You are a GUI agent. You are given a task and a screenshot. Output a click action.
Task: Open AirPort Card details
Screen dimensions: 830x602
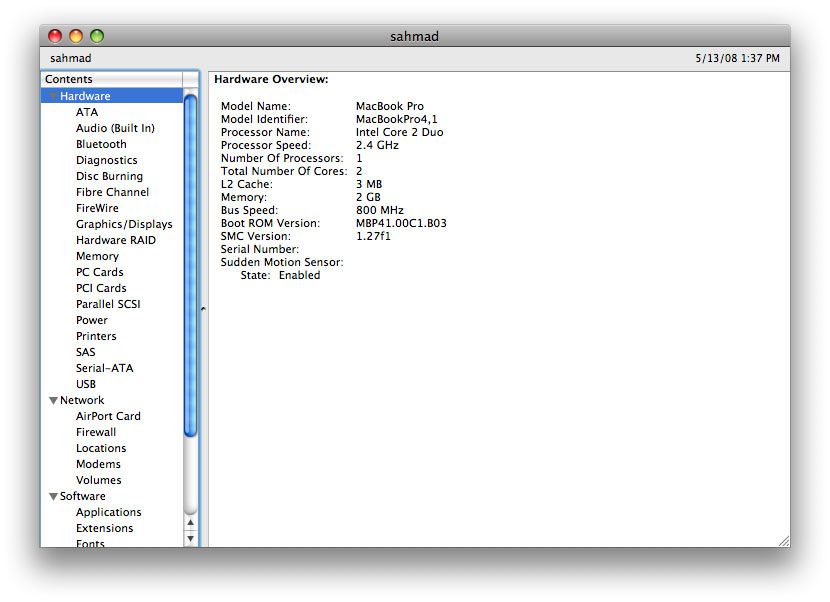click(108, 416)
